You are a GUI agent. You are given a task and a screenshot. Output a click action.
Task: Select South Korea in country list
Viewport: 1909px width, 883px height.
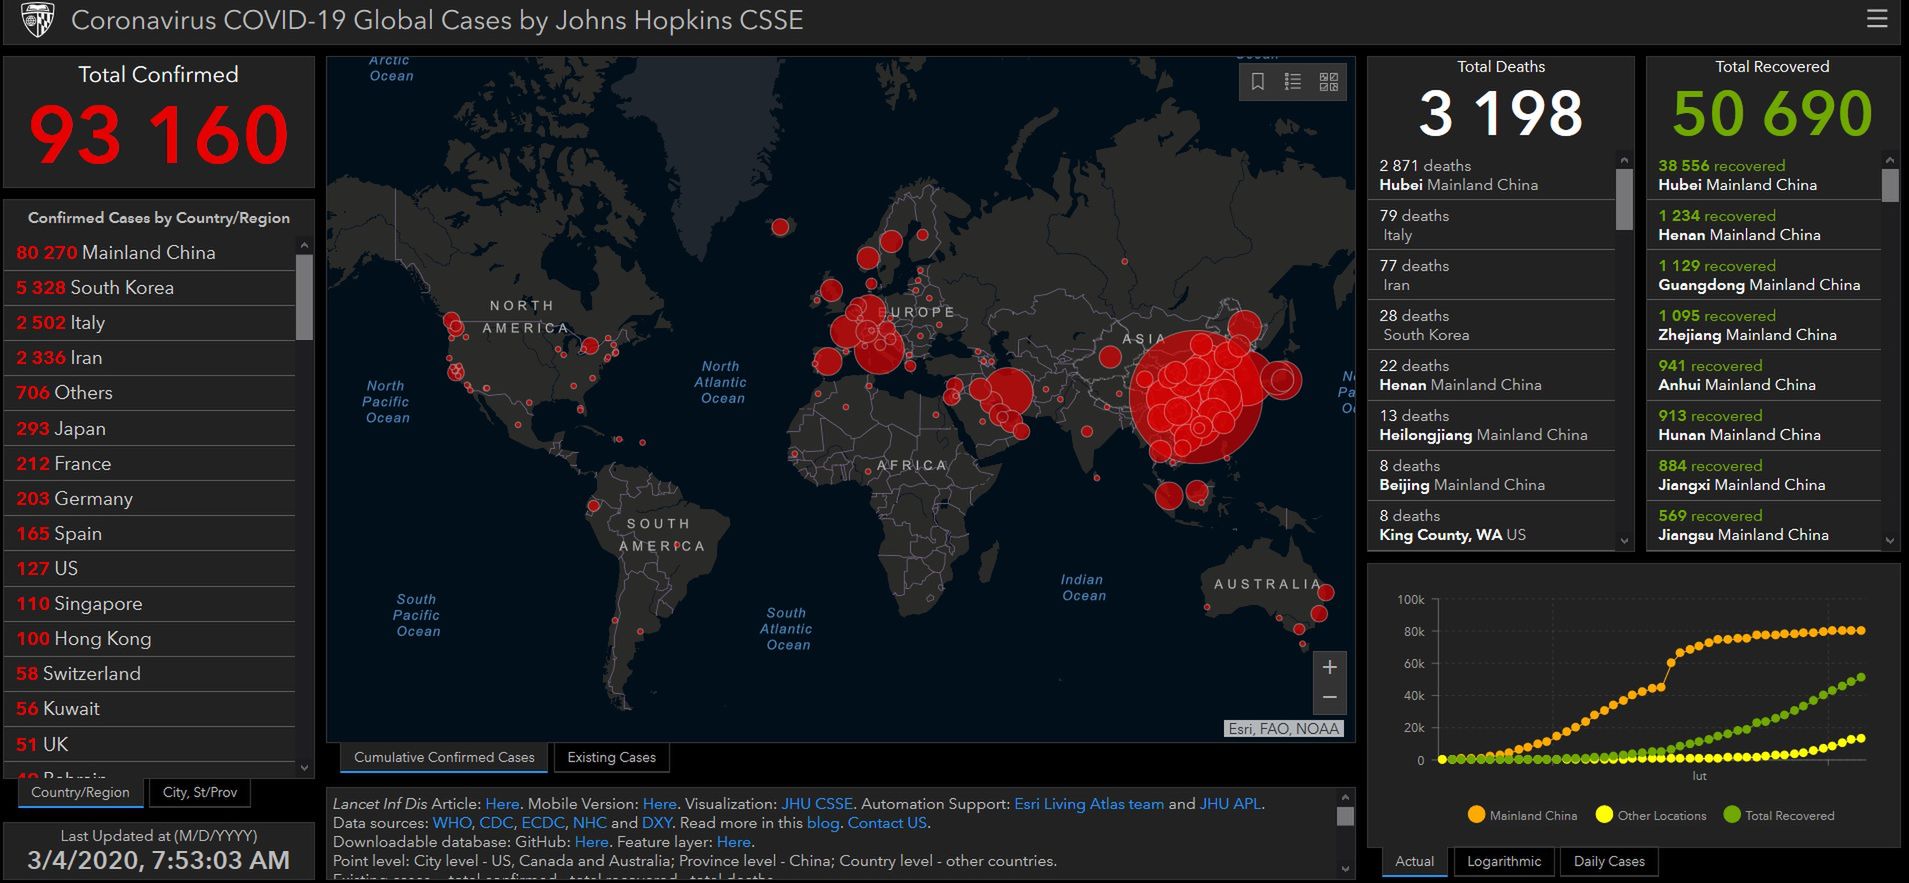[x=150, y=287]
